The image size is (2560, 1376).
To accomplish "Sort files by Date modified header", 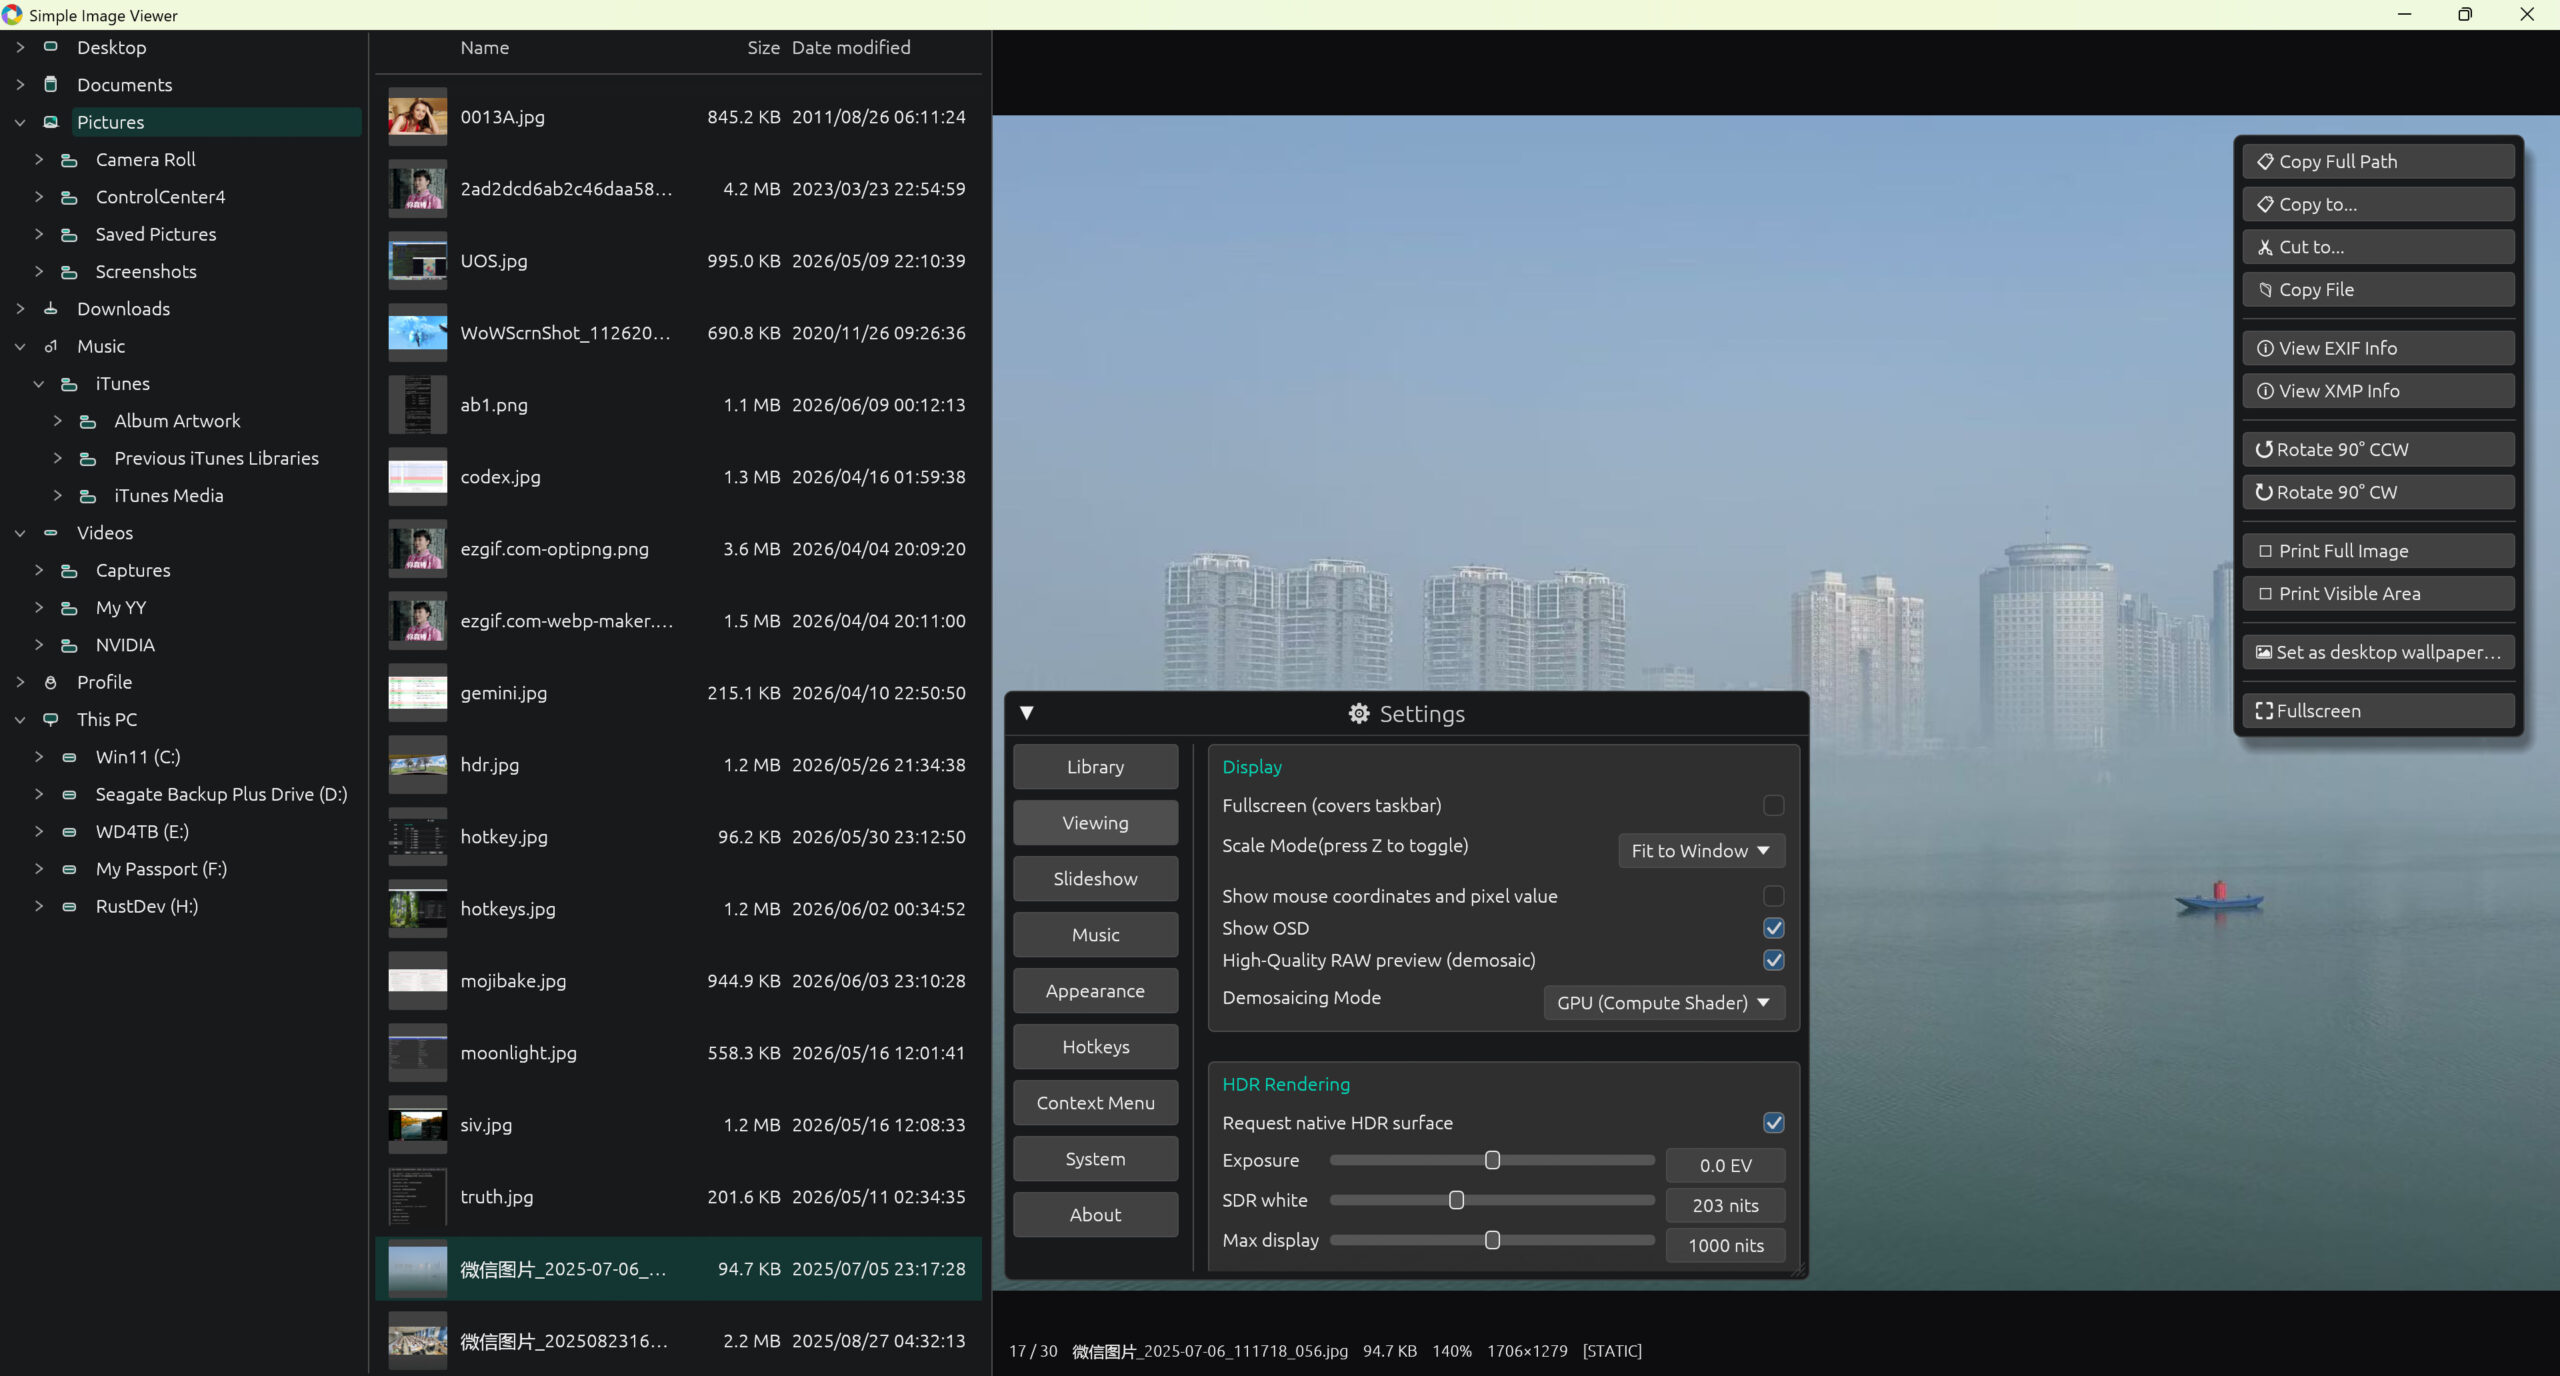I will pyautogui.click(x=851, y=47).
